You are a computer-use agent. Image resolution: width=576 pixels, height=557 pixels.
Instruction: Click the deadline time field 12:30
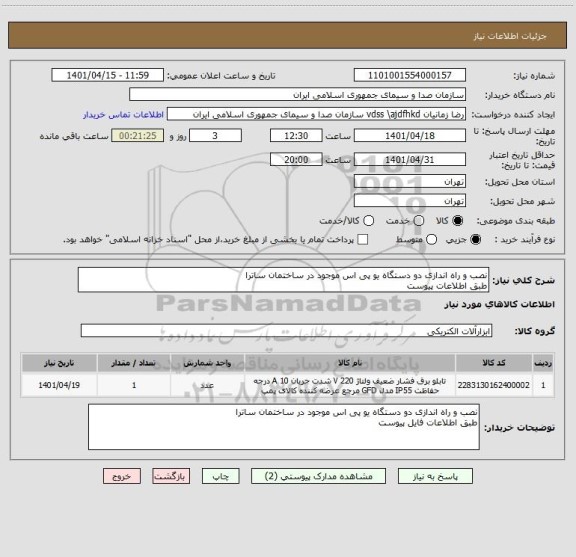[x=296, y=136]
